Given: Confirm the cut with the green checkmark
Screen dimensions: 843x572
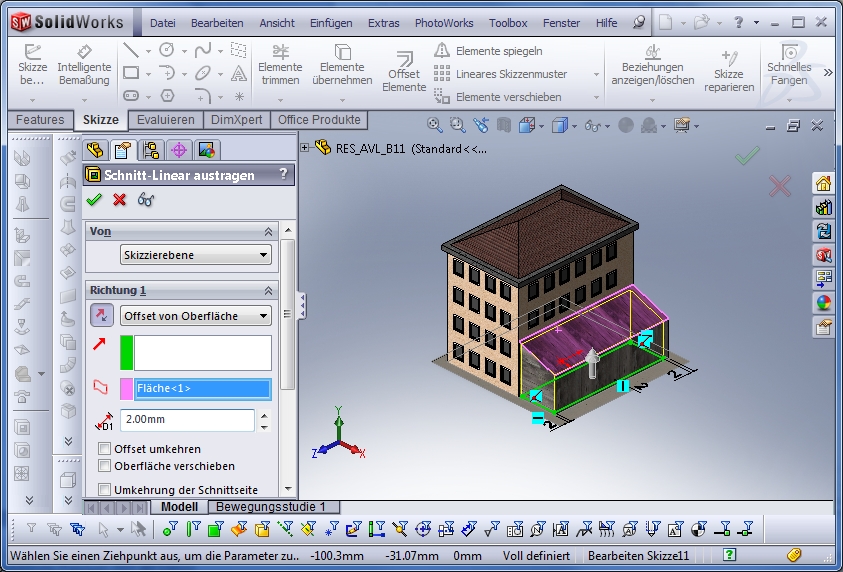Looking at the screenshot, I should tap(95, 199).
